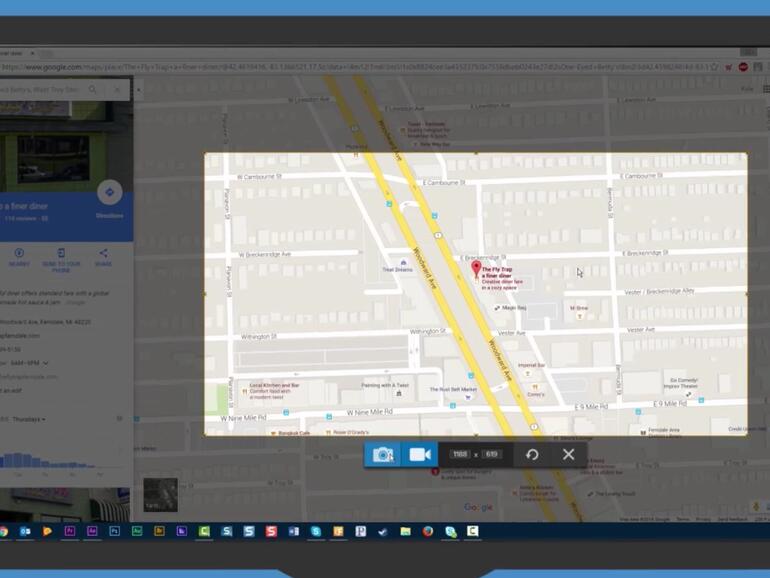Open Firefox from the taskbar
Screen dimensions: 770x578
(x=428, y=531)
